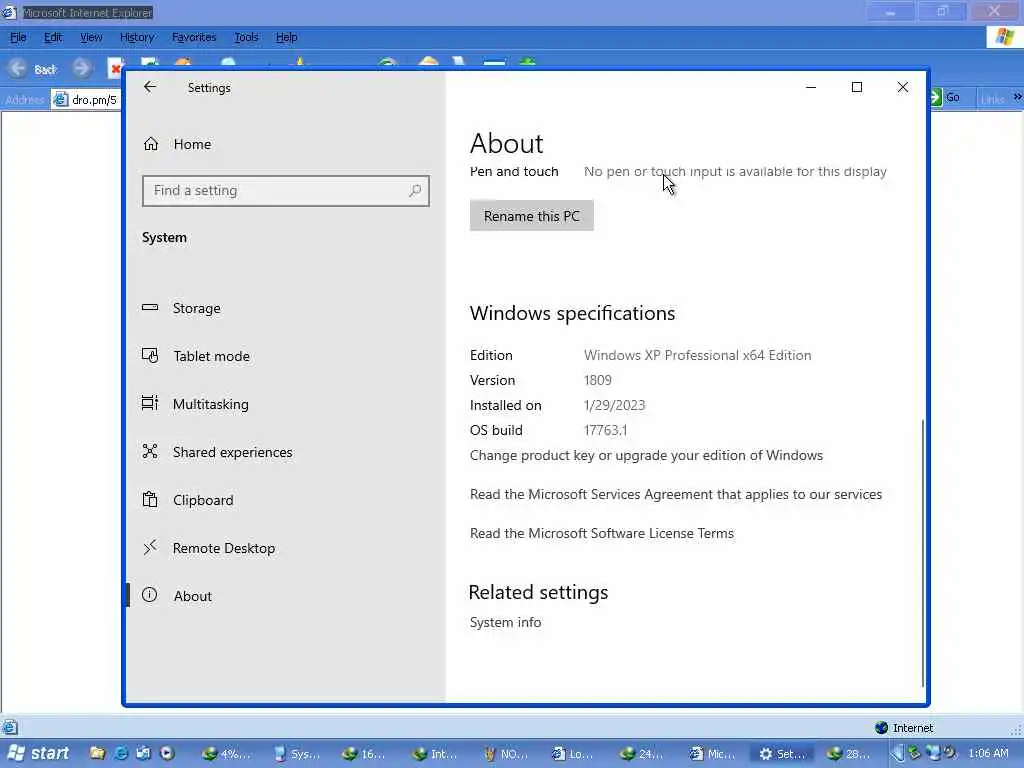The image size is (1024, 768).
Task: Click the Rename this PC button
Action: (x=532, y=216)
